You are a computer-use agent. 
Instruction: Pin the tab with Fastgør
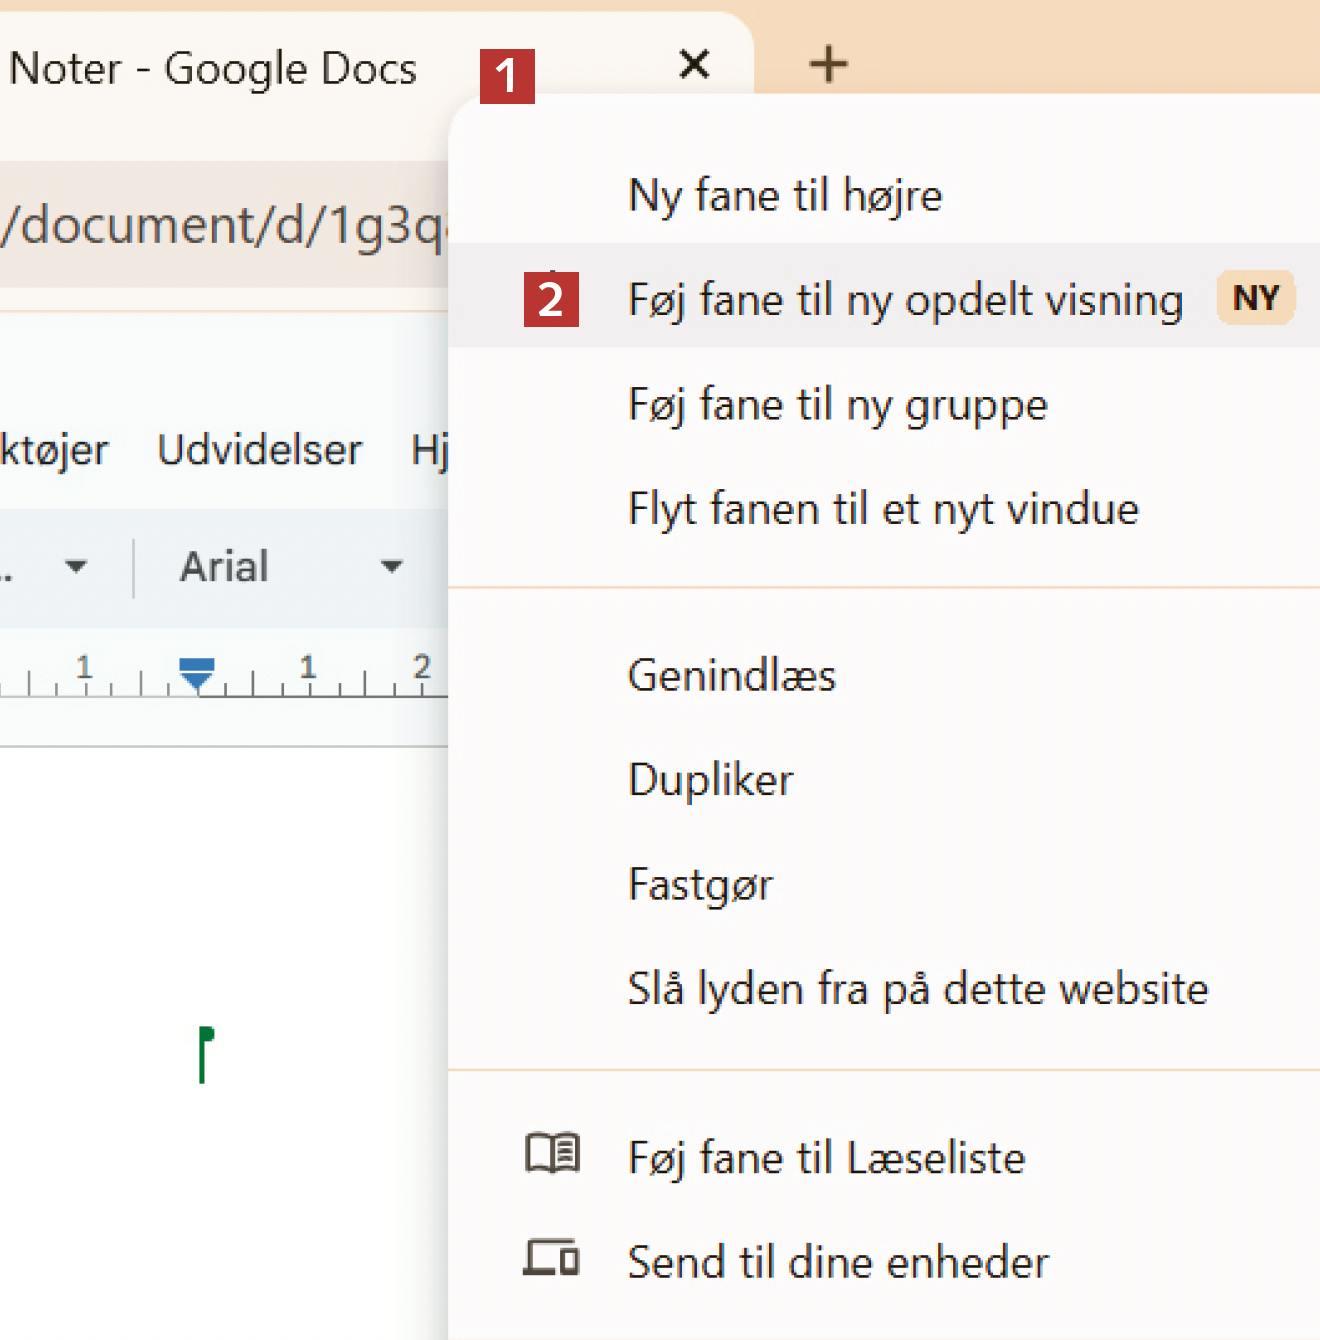700,885
